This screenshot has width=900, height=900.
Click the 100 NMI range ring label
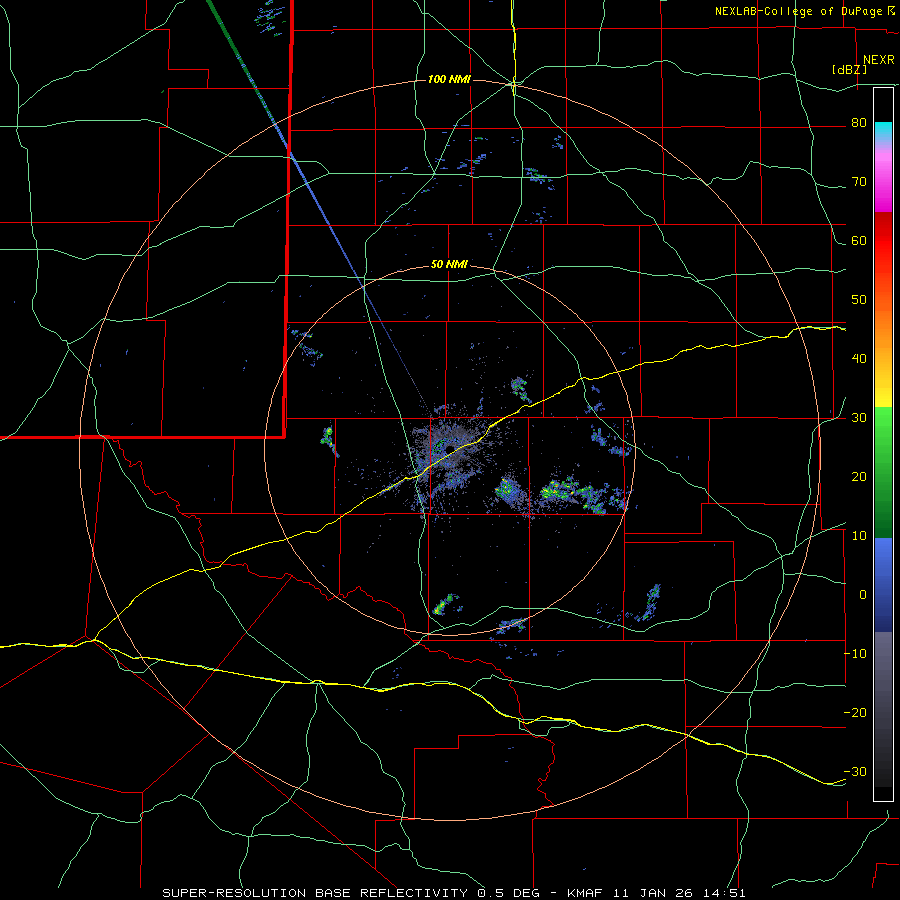tap(449, 79)
